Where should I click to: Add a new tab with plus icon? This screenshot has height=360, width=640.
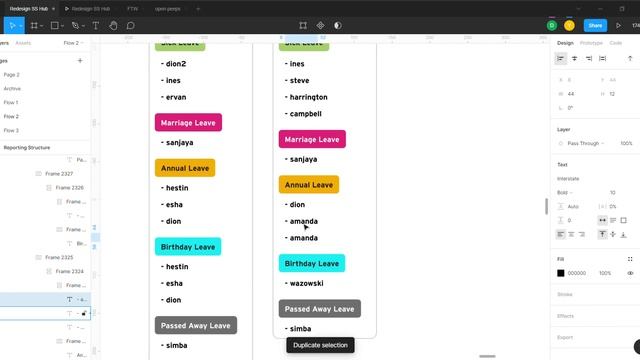click(x=198, y=9)
